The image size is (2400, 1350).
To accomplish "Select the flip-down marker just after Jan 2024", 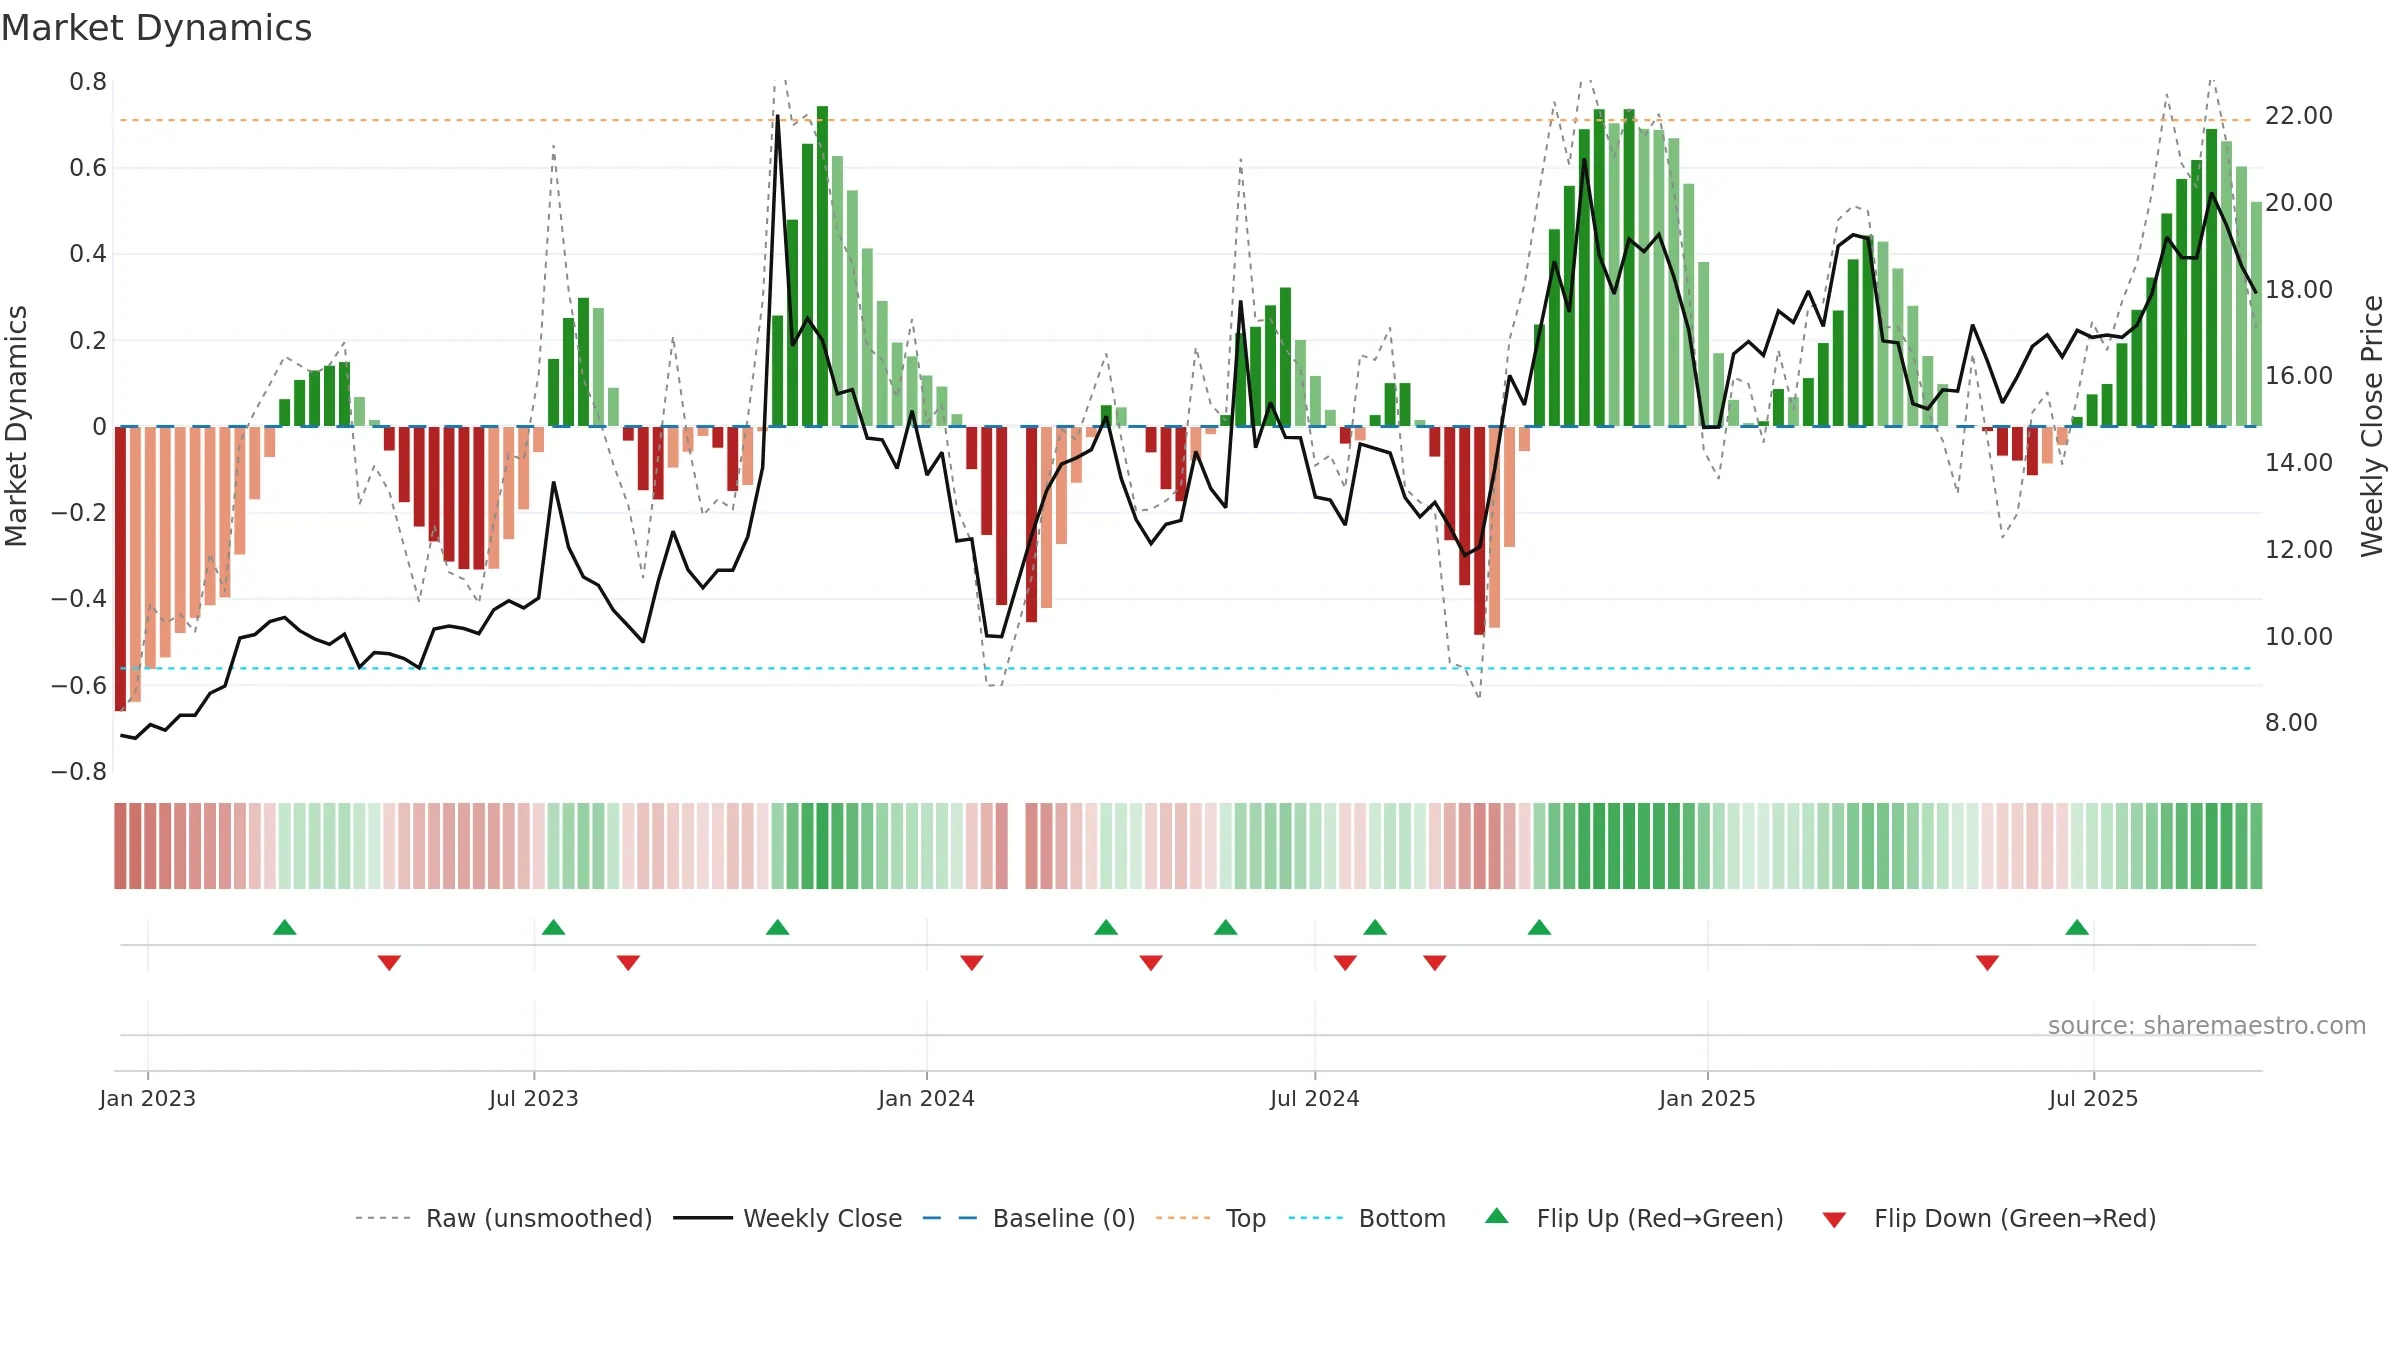I will (972, 963).
